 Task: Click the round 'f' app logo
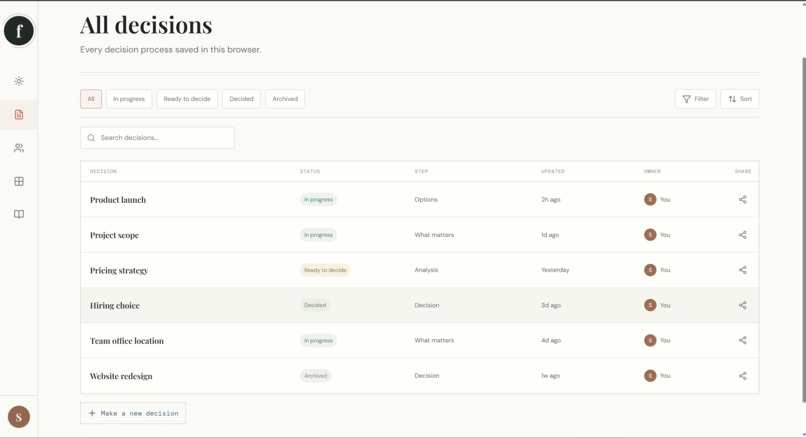tap(19, 31)
